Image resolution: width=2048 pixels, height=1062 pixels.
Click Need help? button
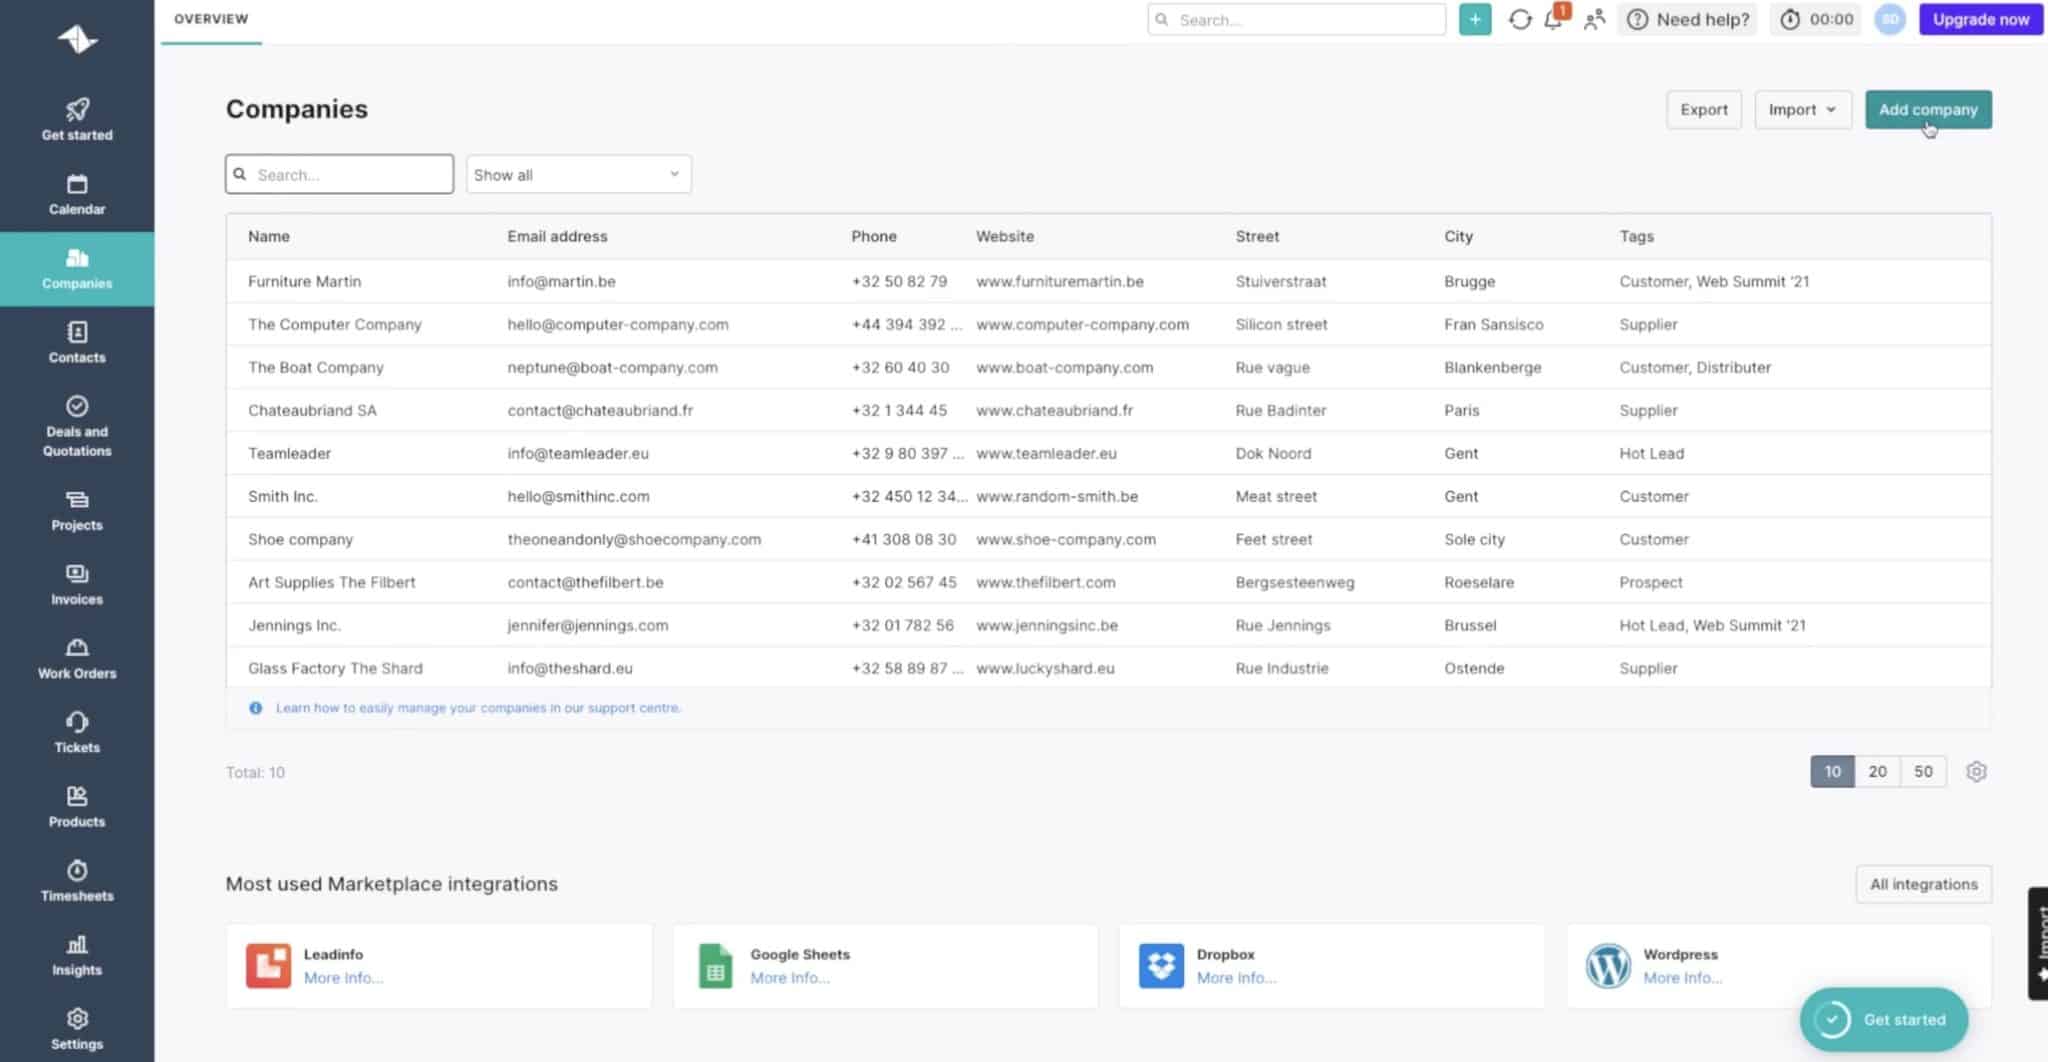point(1688,19)
